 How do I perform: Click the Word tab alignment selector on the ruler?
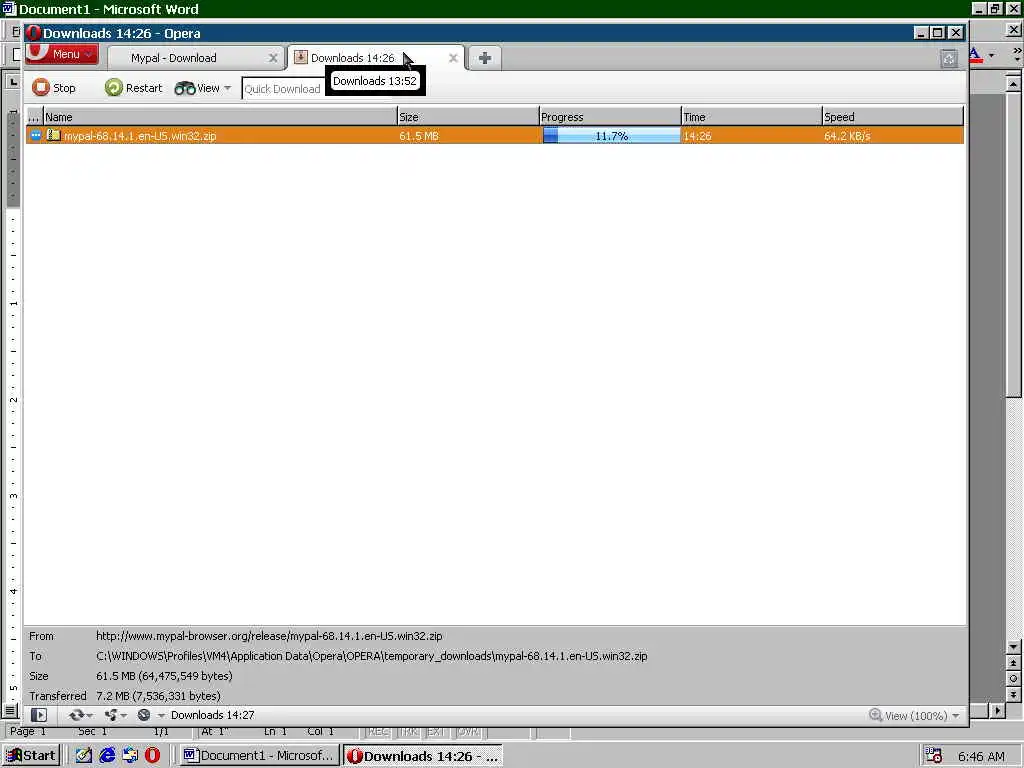tap(12, 82)
